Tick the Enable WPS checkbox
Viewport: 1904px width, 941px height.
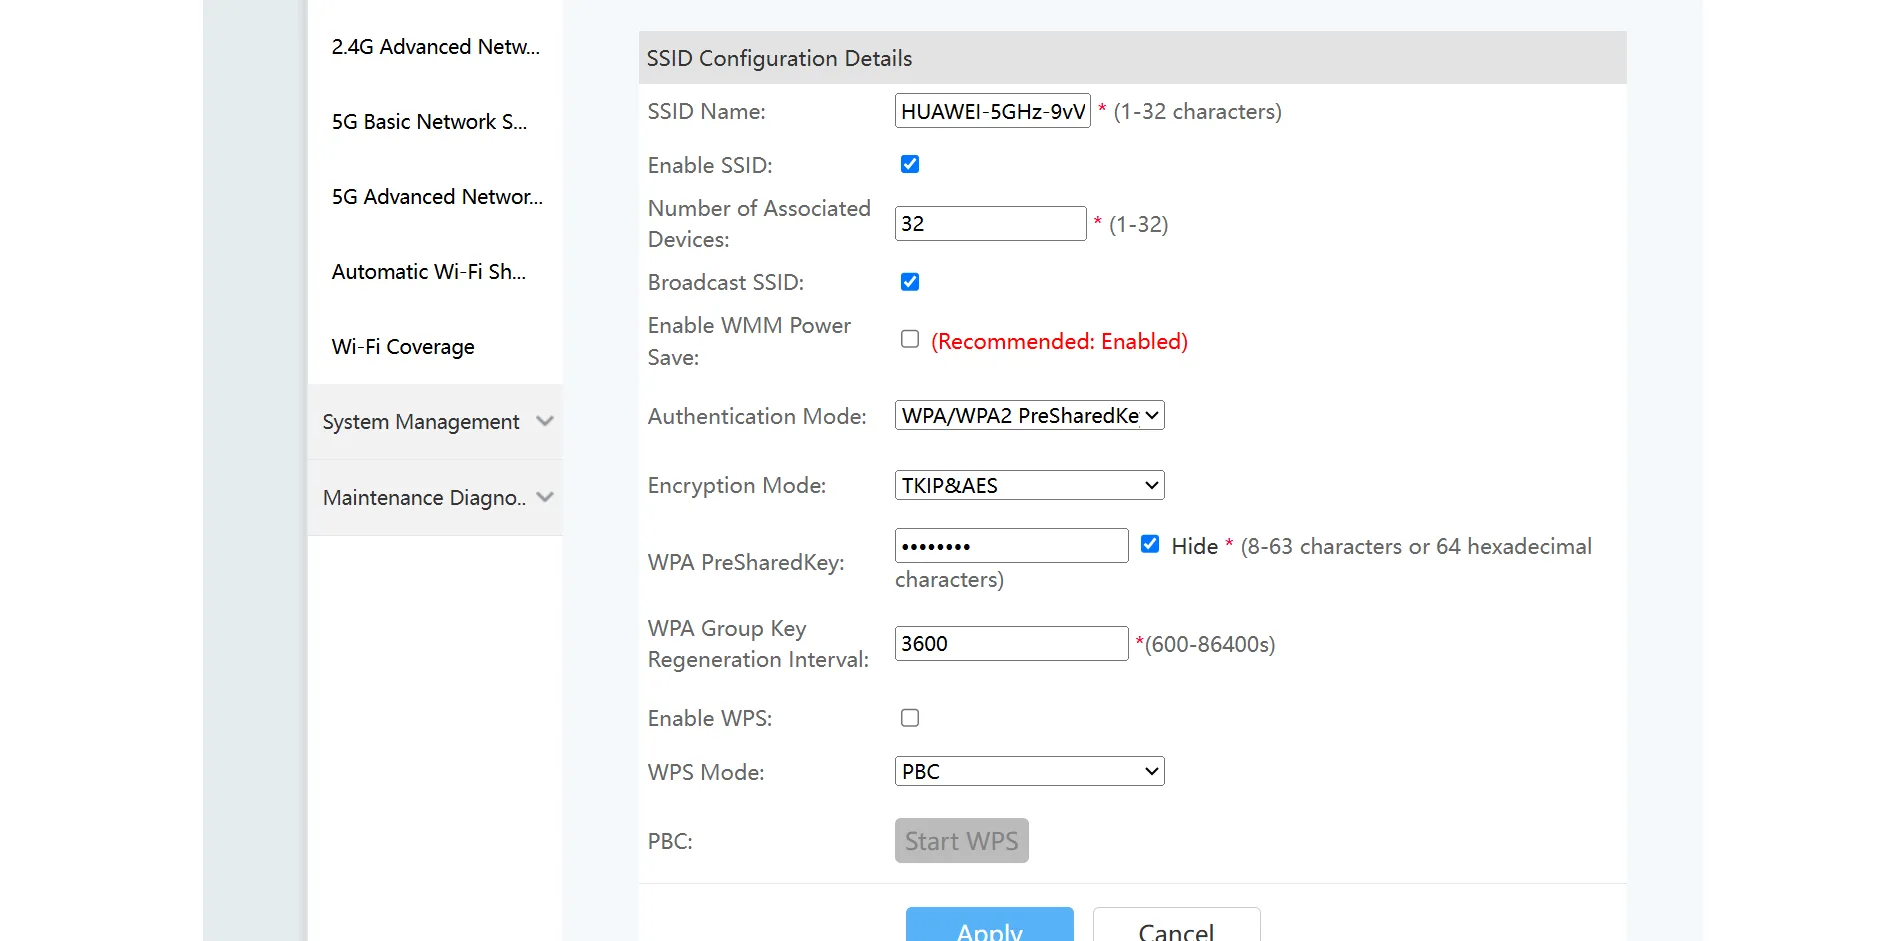(x=910, y=718)
